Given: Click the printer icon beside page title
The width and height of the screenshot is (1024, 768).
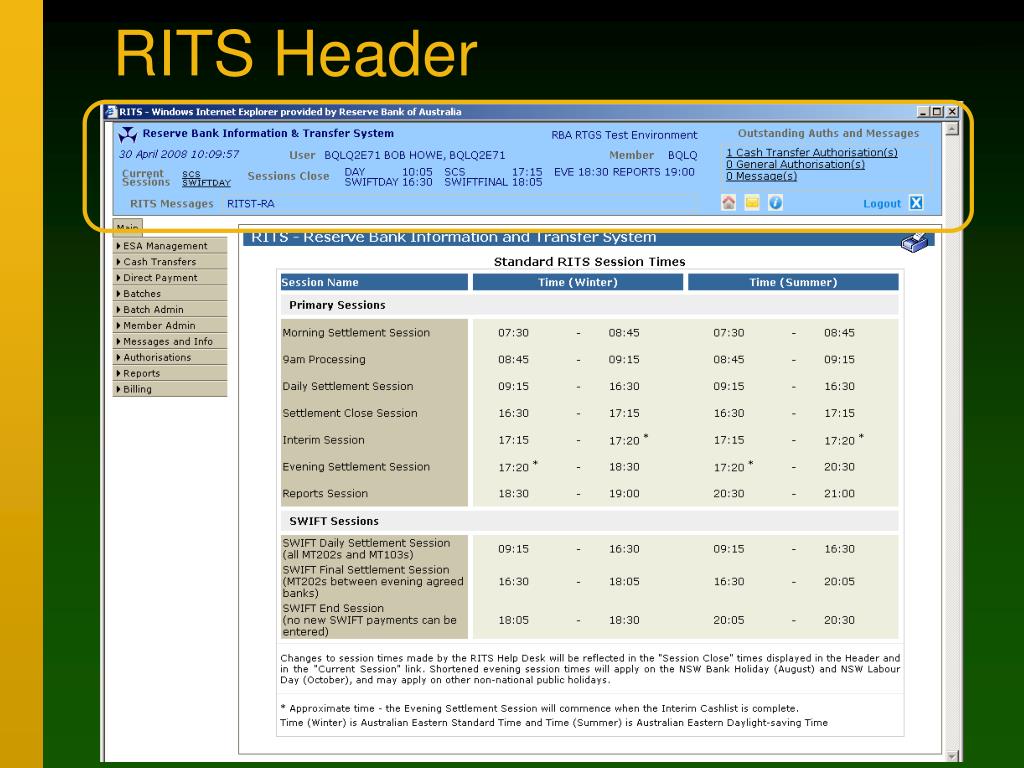Looking at the screenshot, I should click(x=915, y=242).
